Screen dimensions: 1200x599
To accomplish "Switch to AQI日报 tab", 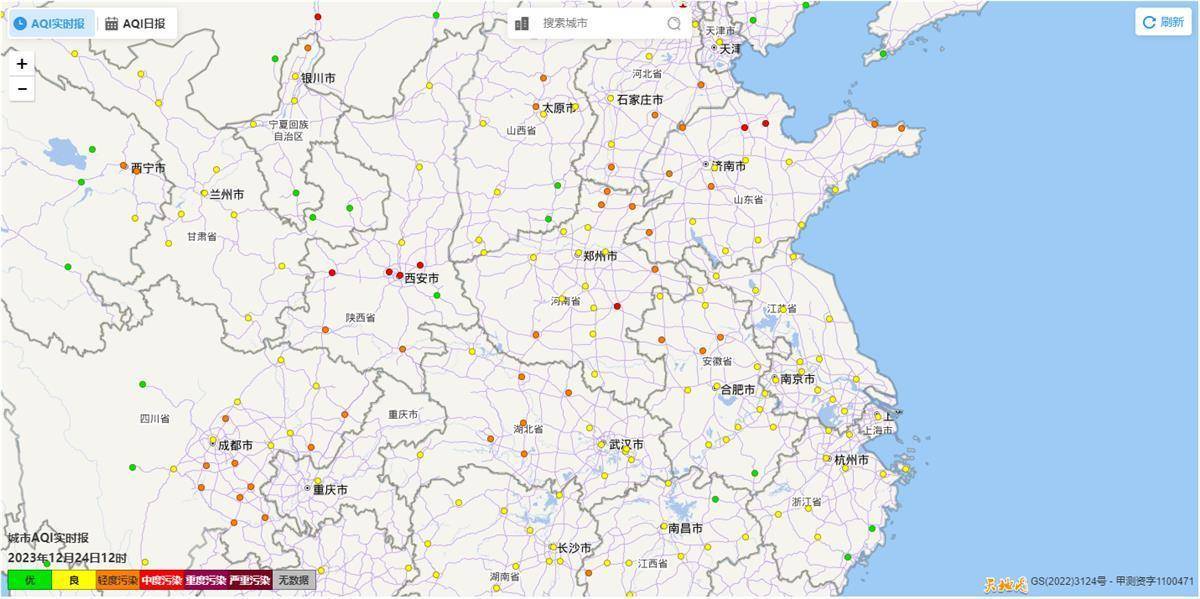I will click(136, 23).
